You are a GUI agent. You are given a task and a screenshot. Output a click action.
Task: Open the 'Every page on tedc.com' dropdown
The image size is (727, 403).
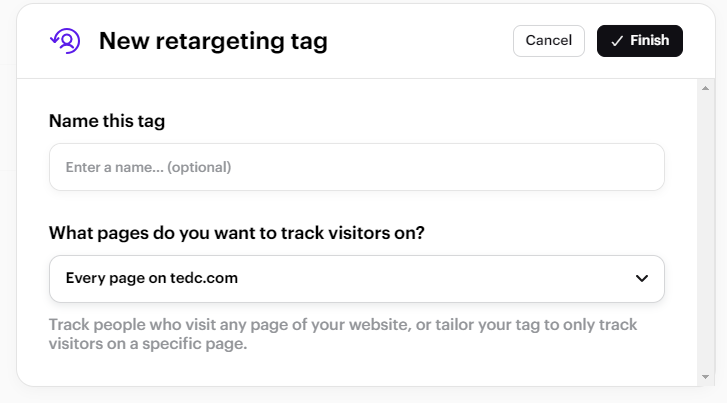357,279
